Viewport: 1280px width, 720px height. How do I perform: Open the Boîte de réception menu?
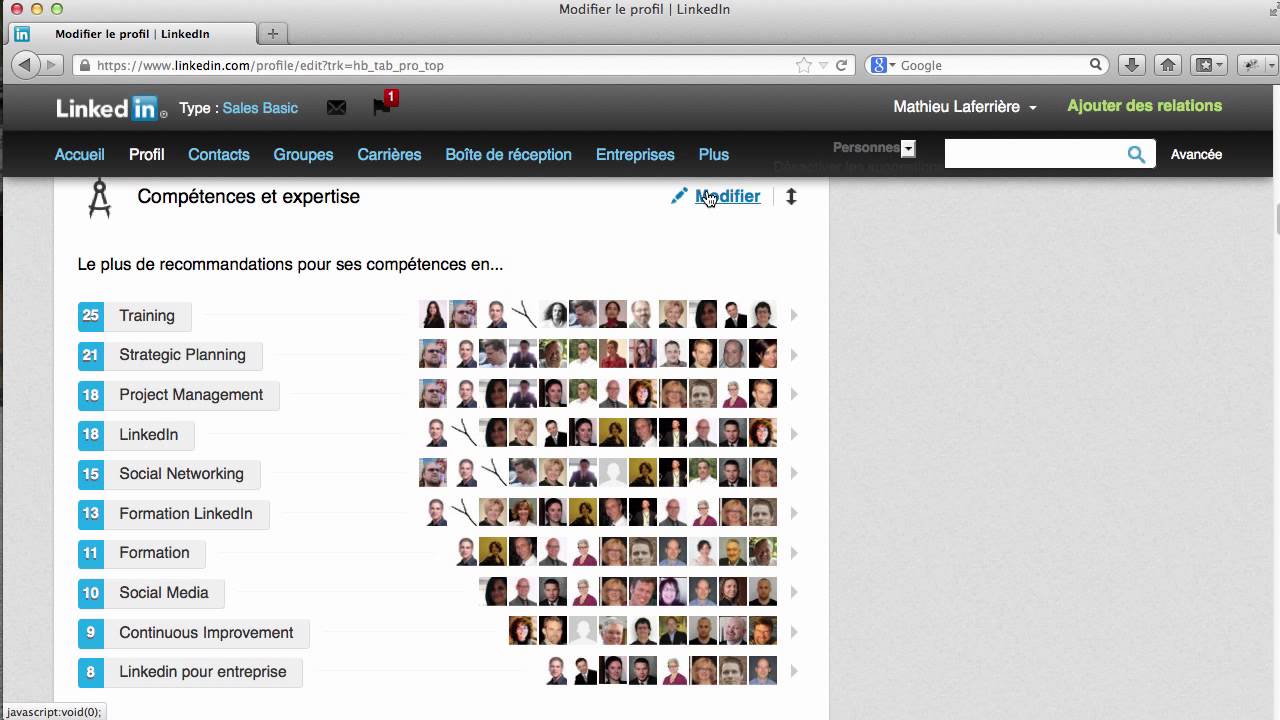[x=509, y=155]
